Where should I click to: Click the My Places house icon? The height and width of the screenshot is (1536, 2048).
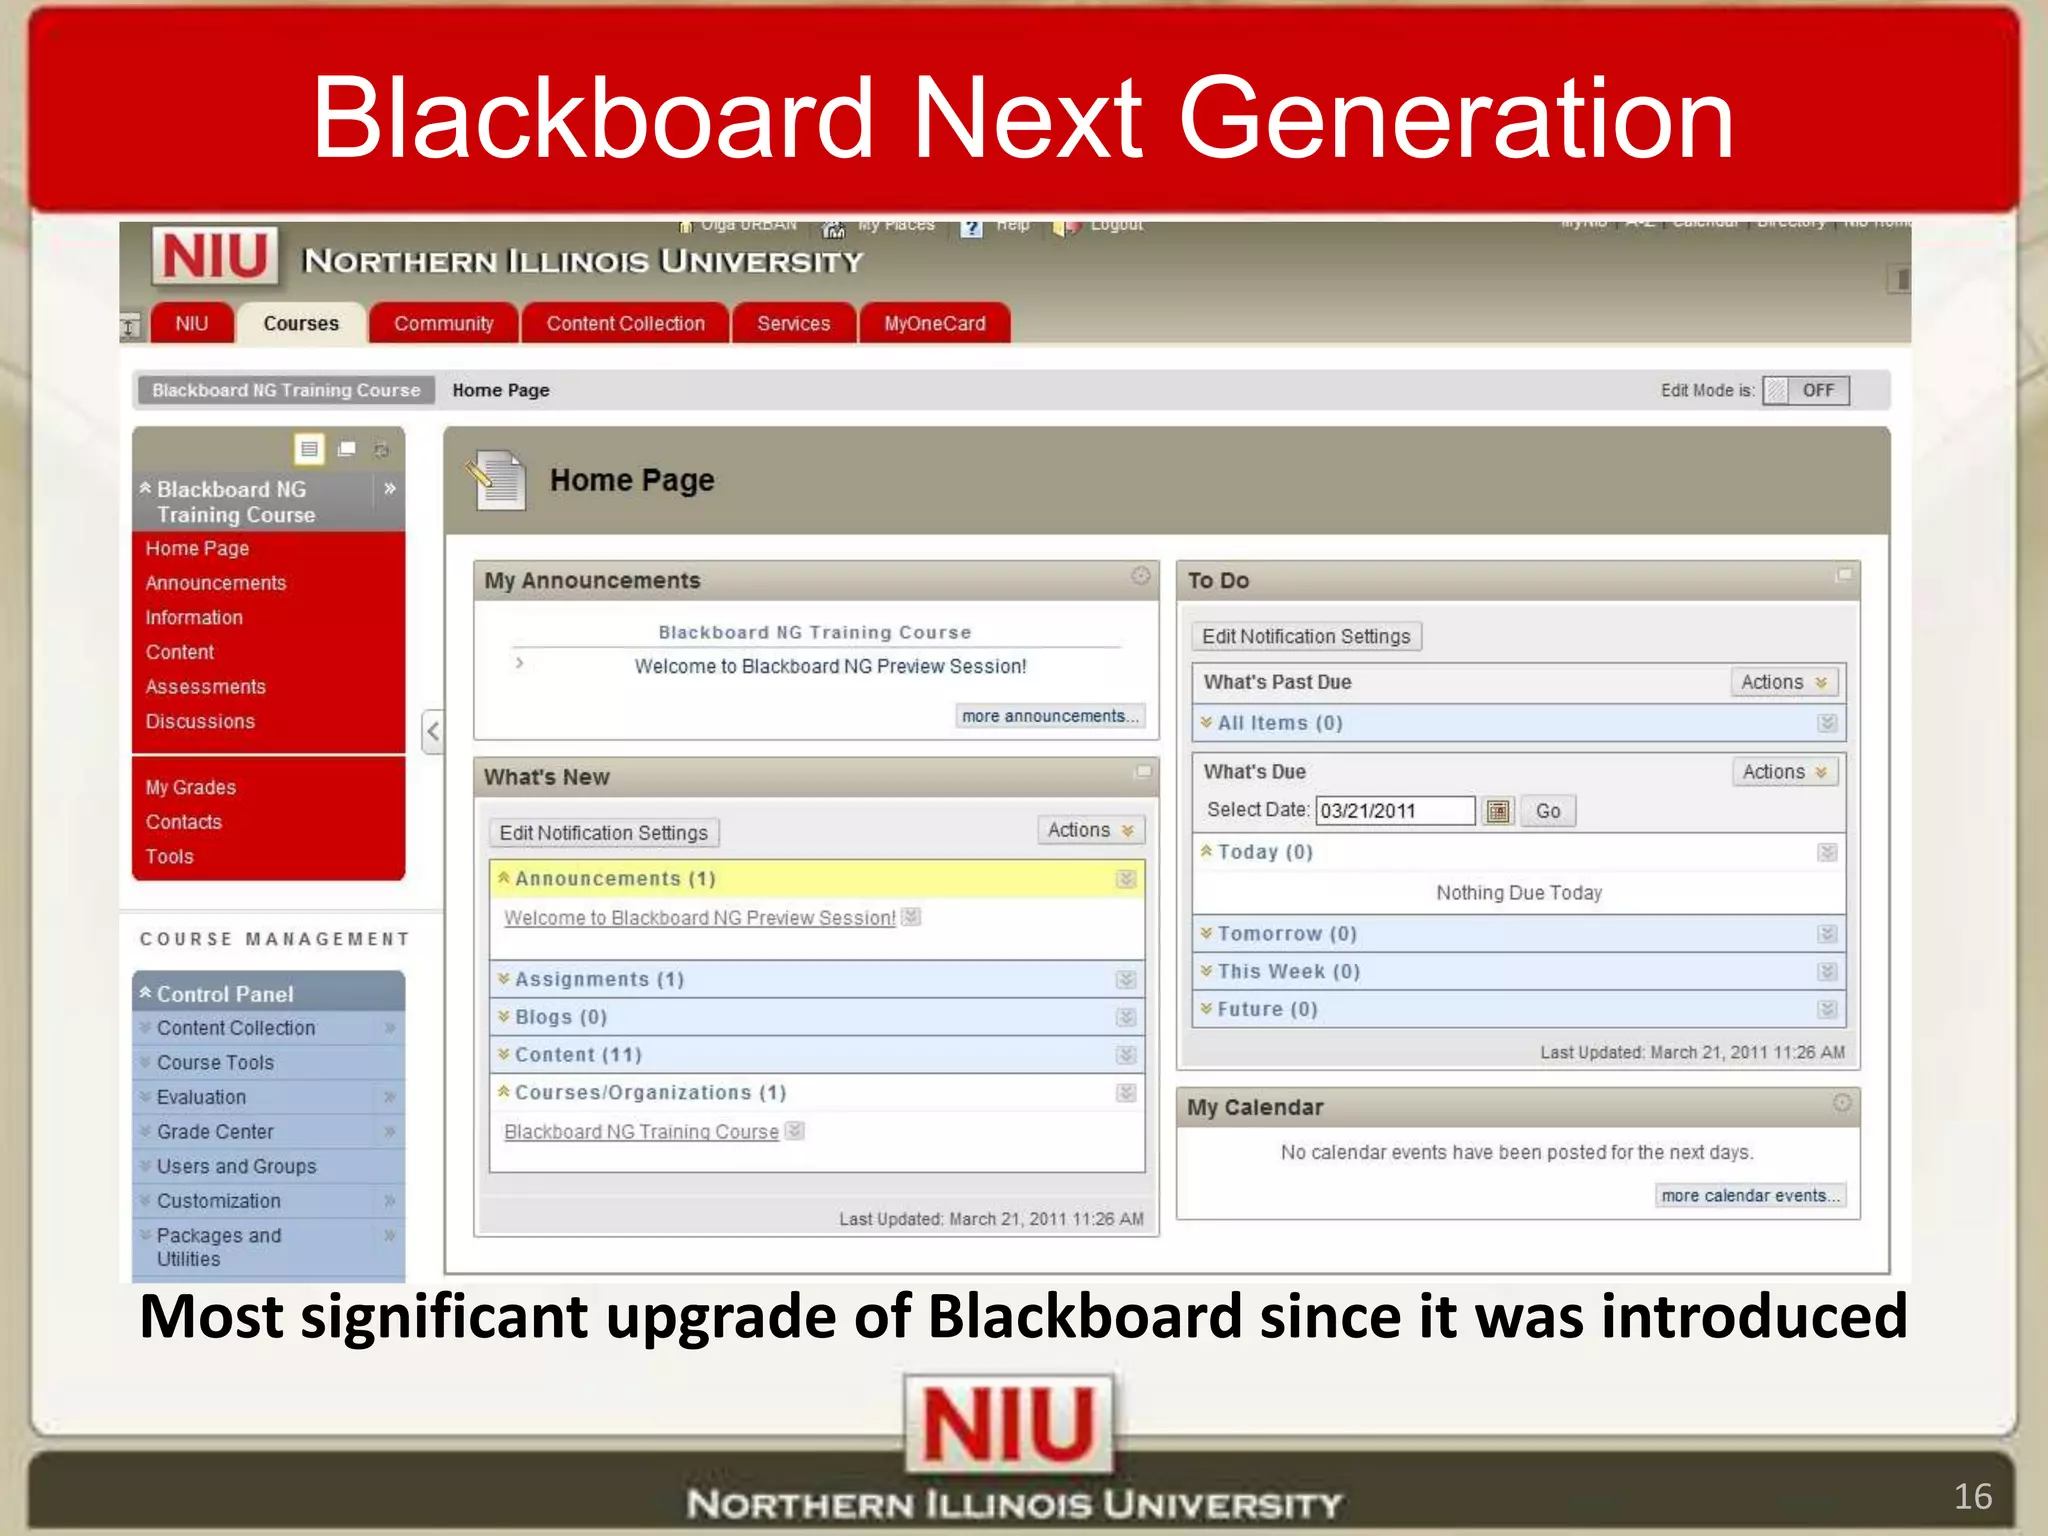coord(833,229)
